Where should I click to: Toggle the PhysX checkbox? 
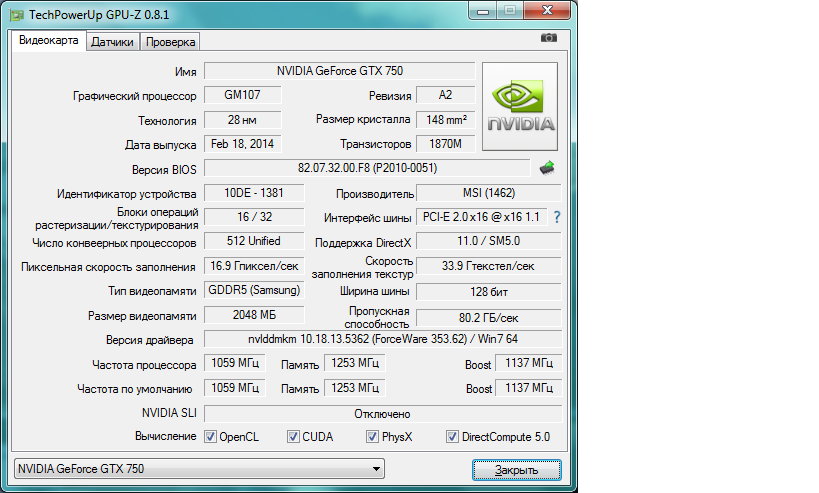coord(372,437)
